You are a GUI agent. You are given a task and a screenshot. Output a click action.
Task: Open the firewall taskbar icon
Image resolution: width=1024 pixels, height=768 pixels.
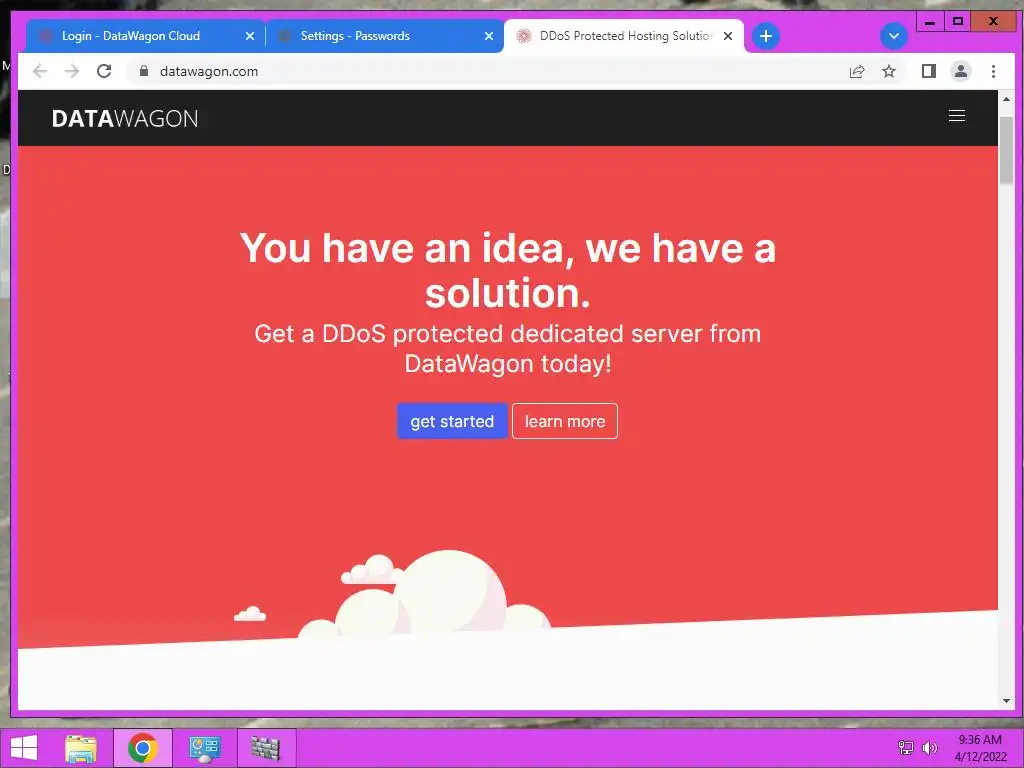coord(266,748)
